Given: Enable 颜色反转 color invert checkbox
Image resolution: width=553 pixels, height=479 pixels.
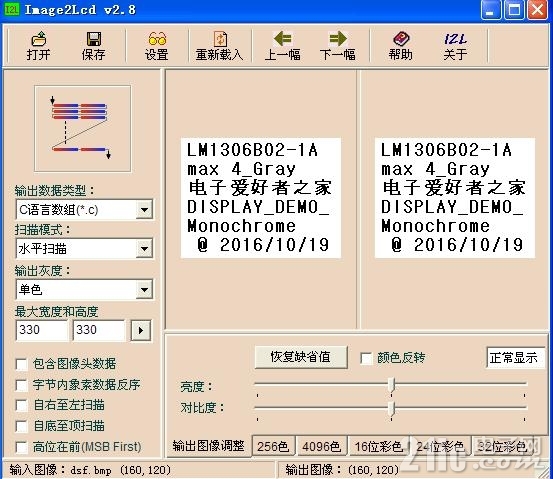Looking at the screenshot, I should click(366, 358).
